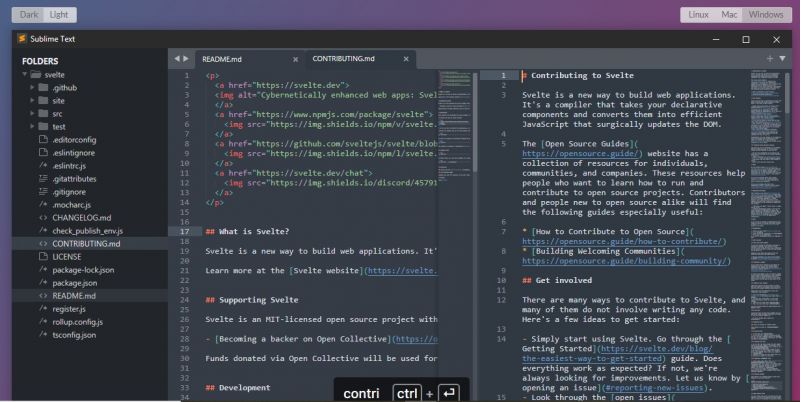The image size is (800, 402).
Task: Click the right pane vertical scrollbar
Action: click(788, 92)
